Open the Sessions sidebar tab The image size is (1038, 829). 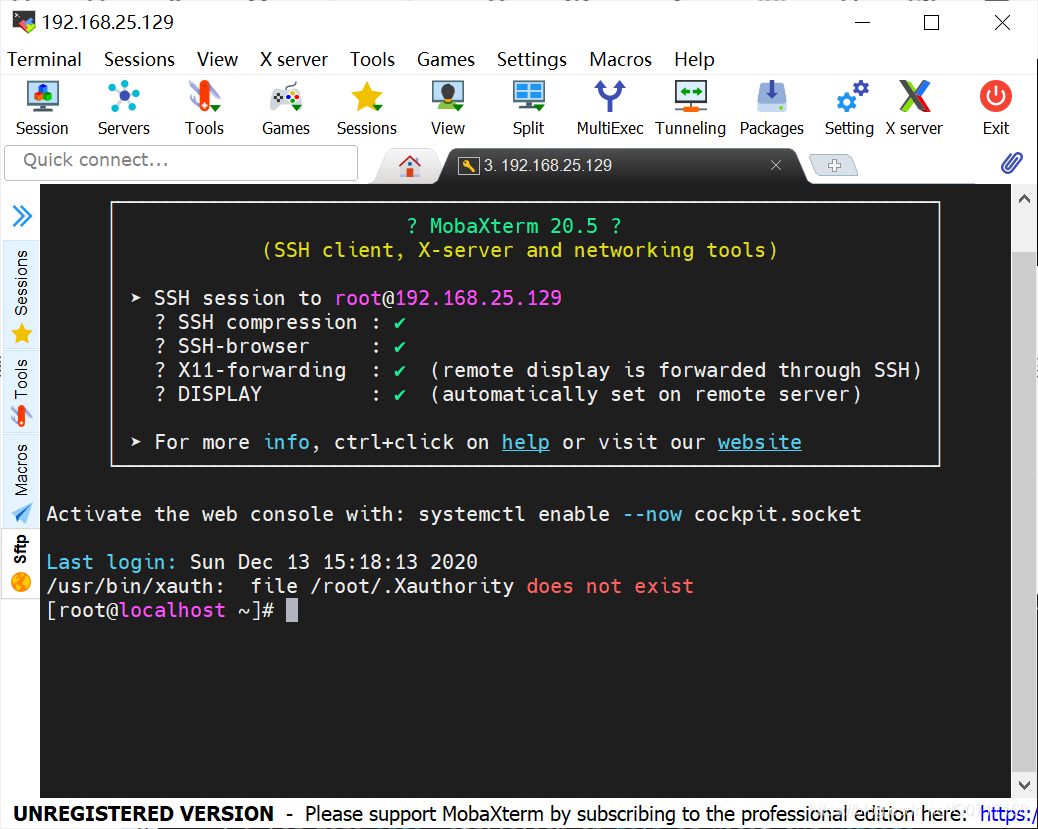(x=21, y=295)
